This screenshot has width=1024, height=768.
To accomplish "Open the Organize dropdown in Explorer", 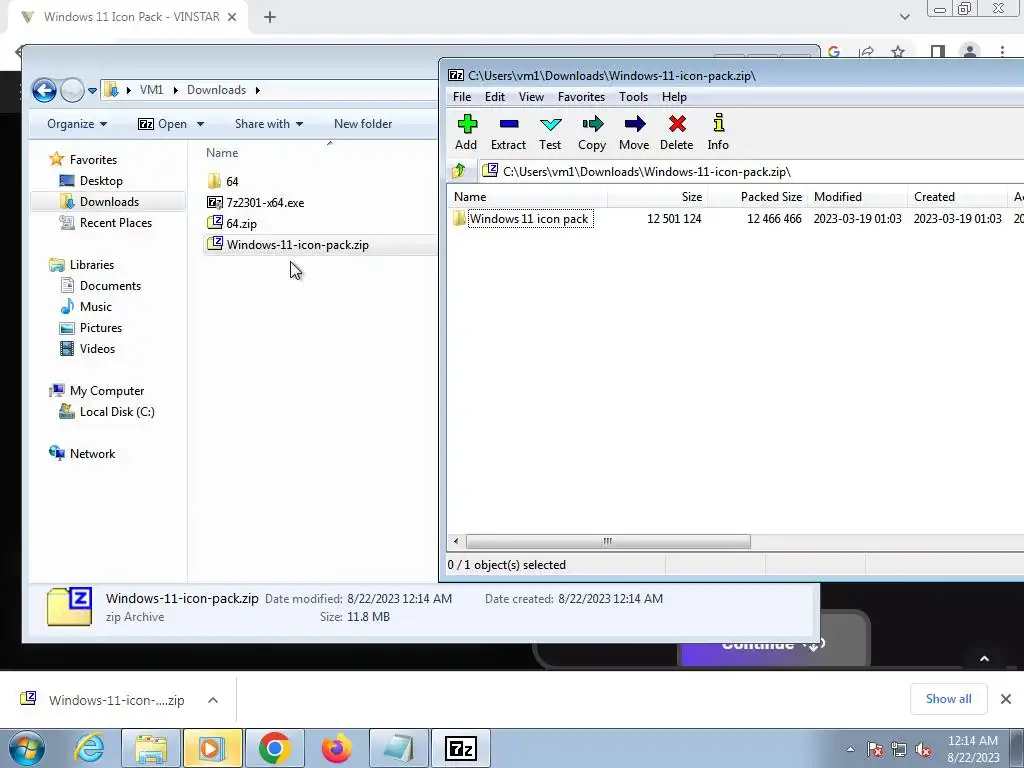I will 77,124.
